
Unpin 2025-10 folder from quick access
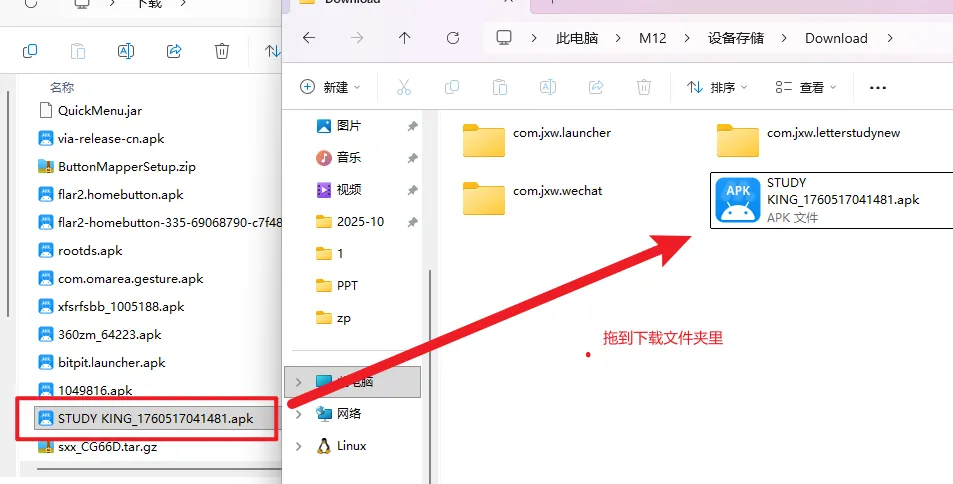(412, 222)
